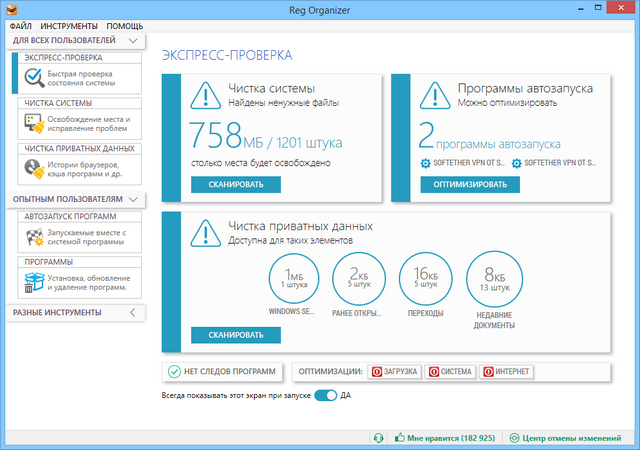The width and height of the screenshot is (640, 450).
Task: Click the Освобождение места и исправление проблем description
Action: click(x=89, y=124)
